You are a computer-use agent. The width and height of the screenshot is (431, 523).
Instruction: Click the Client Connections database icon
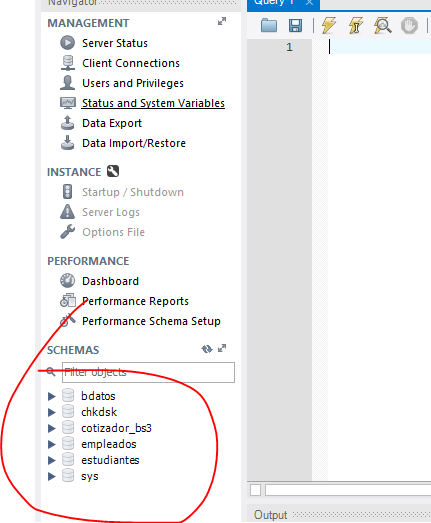(68, 63)
